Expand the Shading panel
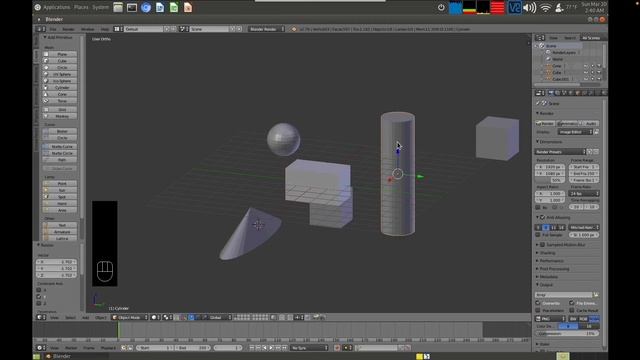This screenshot has width=640, height=360. (x=546, y=253)
